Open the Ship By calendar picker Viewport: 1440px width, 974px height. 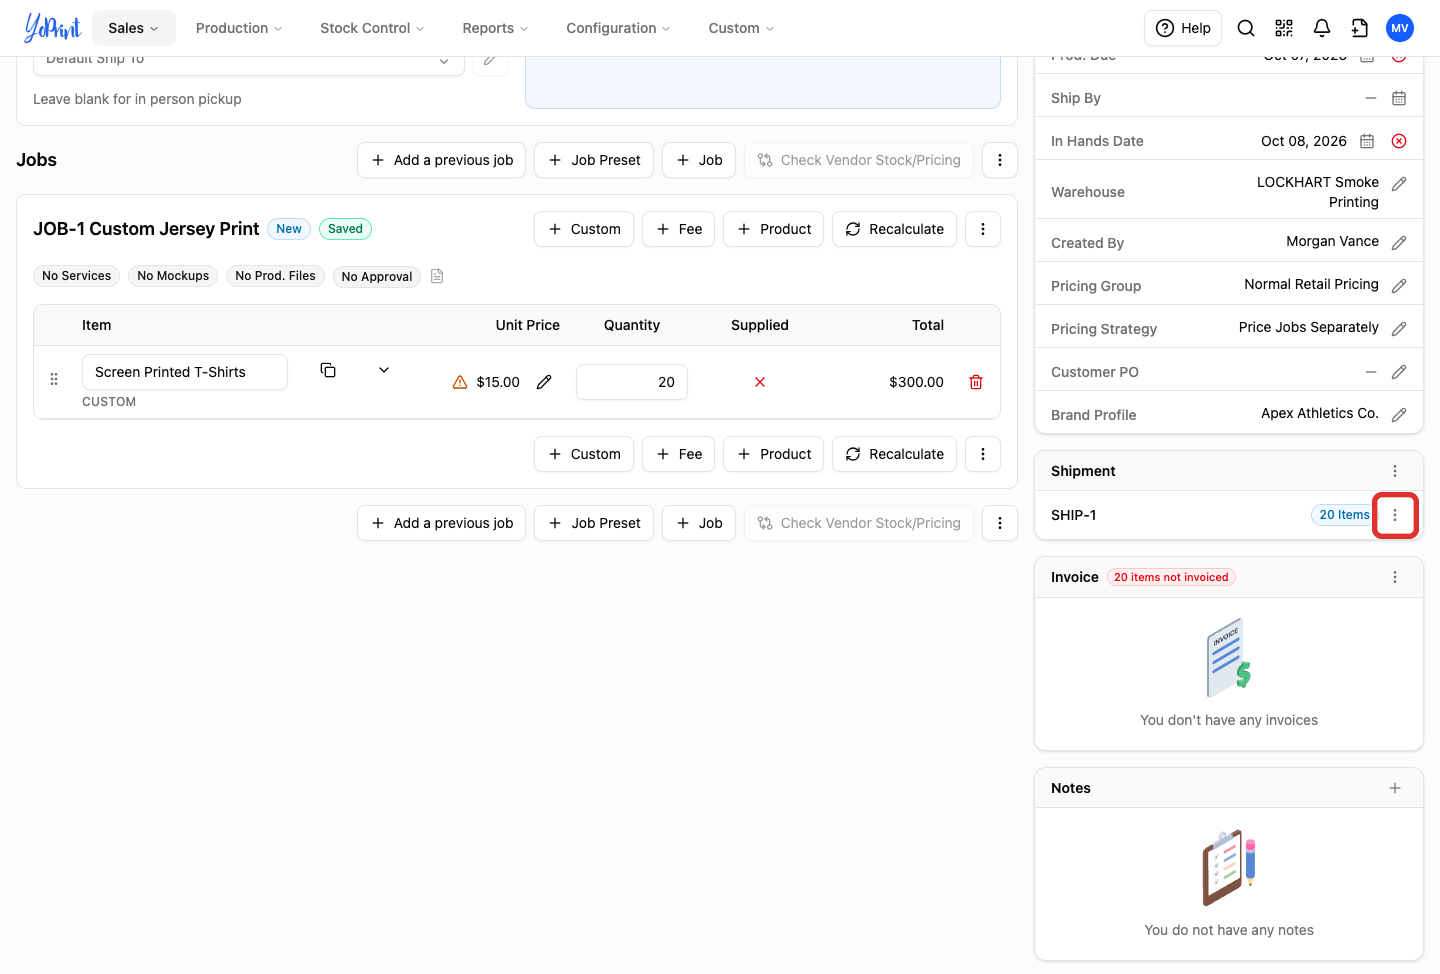1399,98
